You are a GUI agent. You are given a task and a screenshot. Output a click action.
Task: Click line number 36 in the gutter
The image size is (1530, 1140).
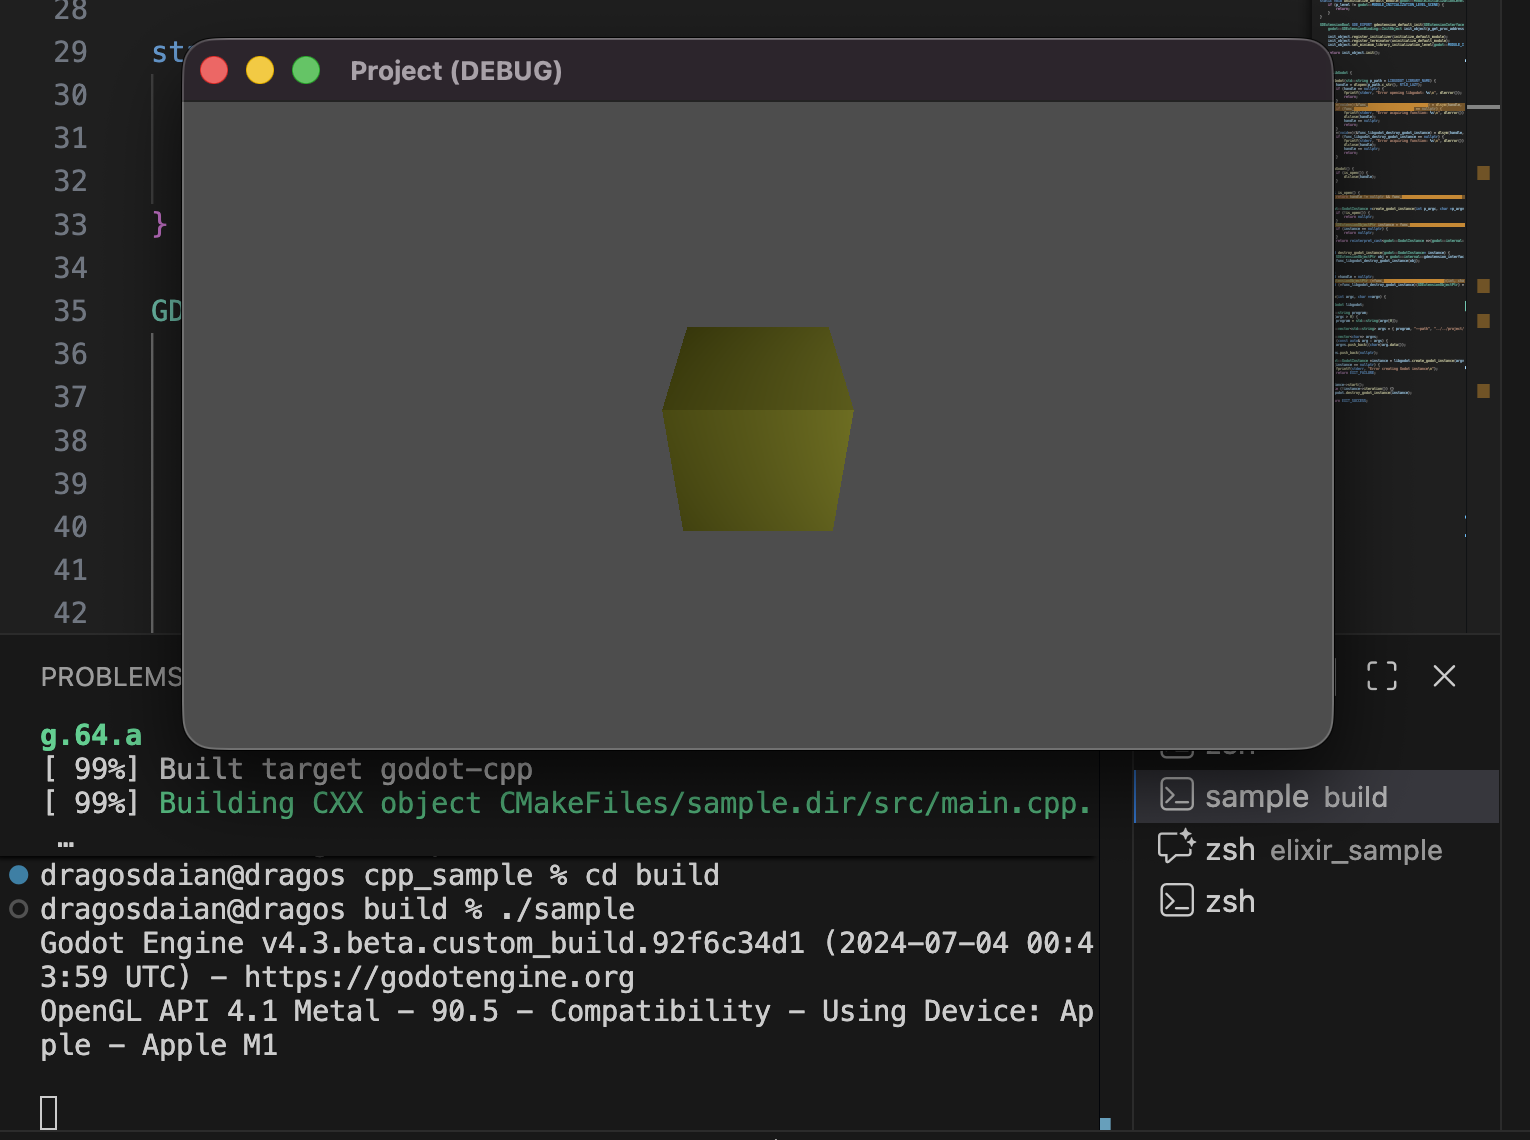pyautogui.click(x=70, y=354)
